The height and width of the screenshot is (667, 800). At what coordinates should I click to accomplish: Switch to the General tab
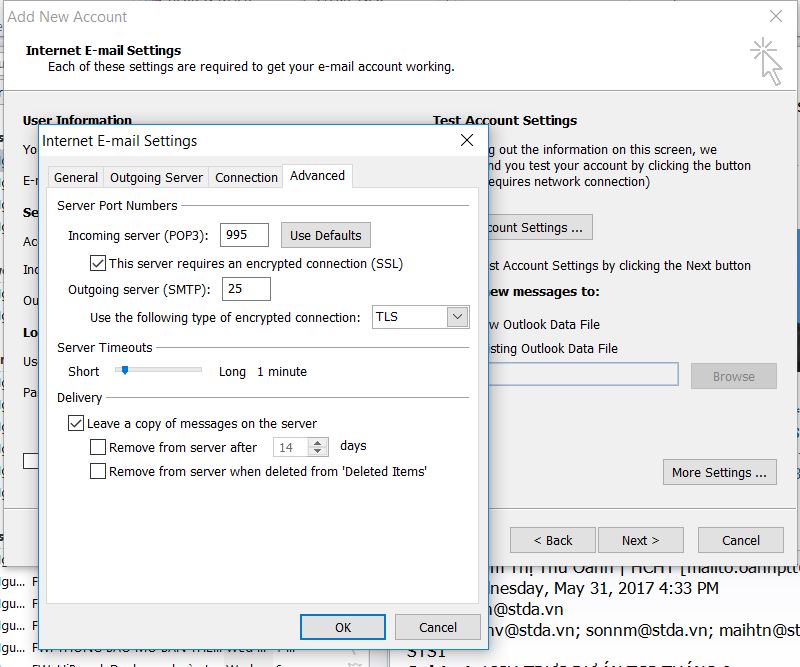coord(76,178)
